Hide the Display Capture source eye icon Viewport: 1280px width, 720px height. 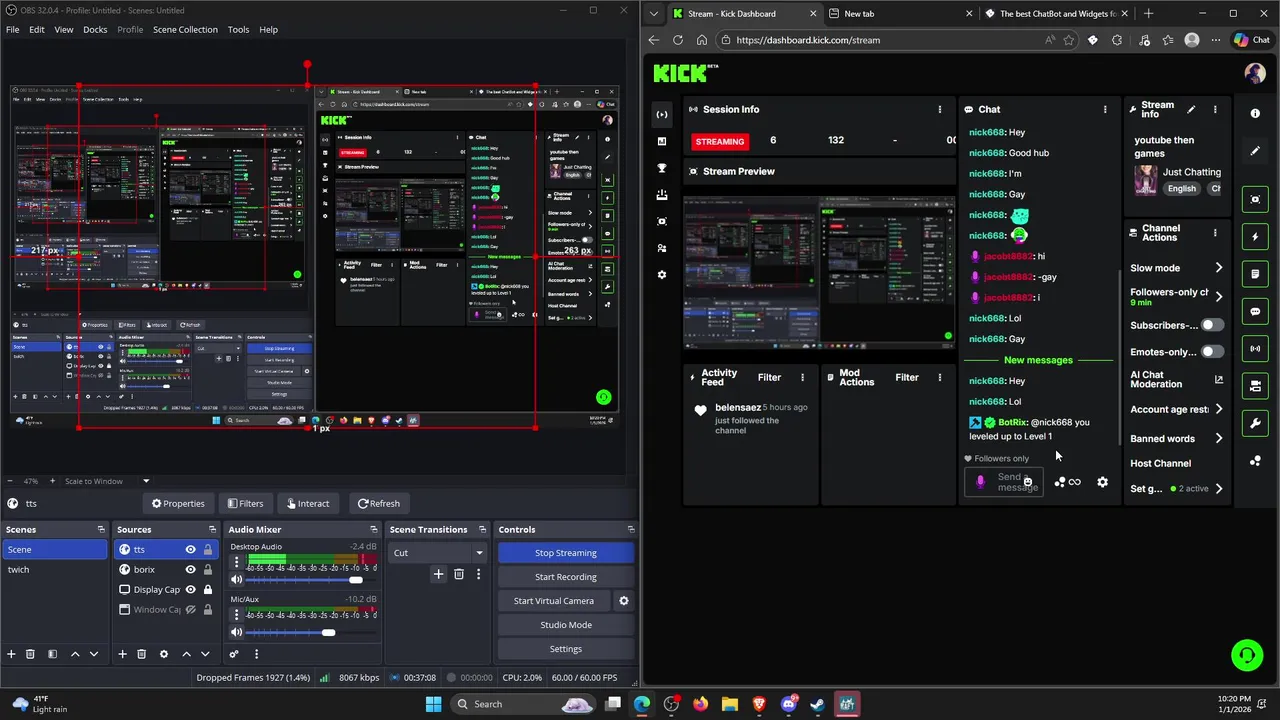(190, 589)
